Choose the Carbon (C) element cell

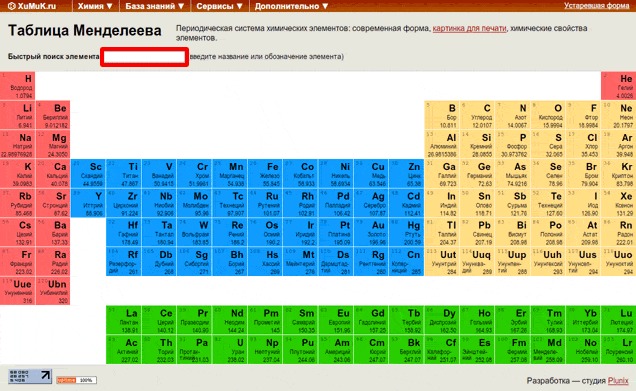click(x=477, y=115)
